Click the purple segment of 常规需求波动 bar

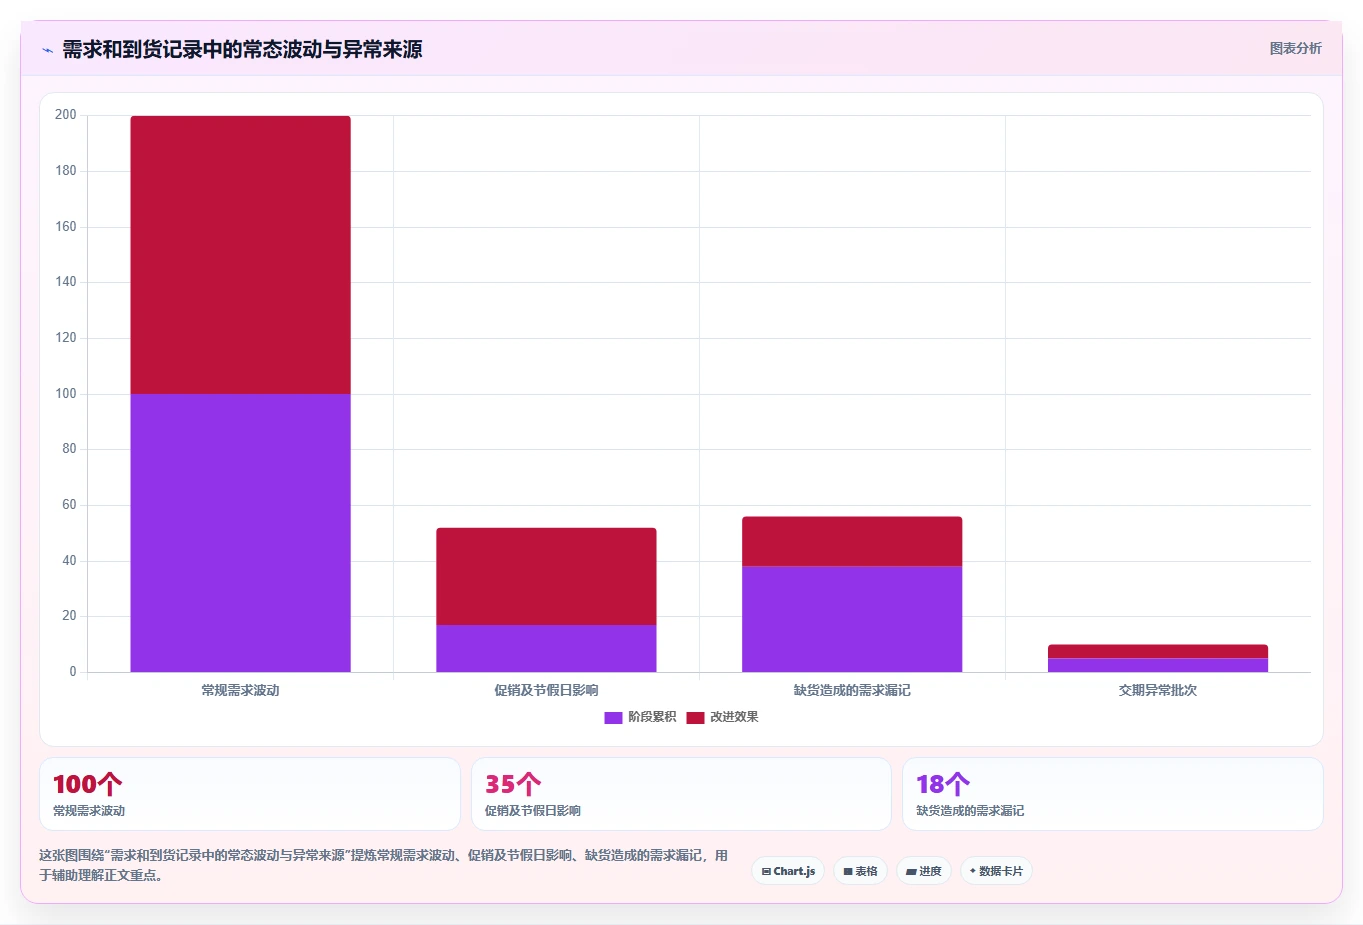click(240, 533)
